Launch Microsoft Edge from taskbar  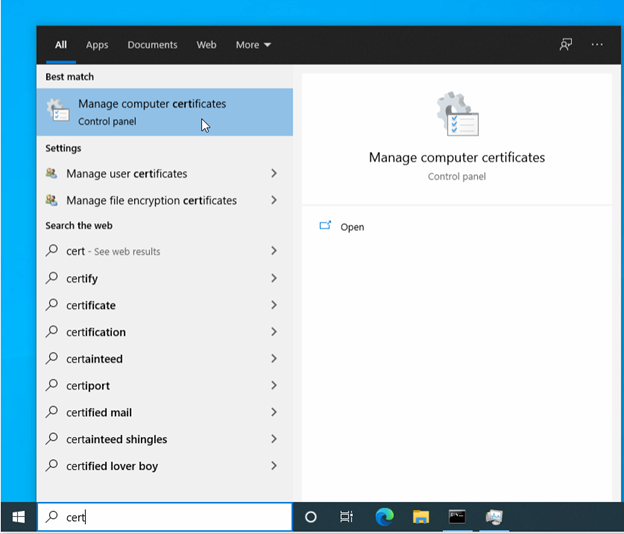pyautogui.click(x=384, y=517)
